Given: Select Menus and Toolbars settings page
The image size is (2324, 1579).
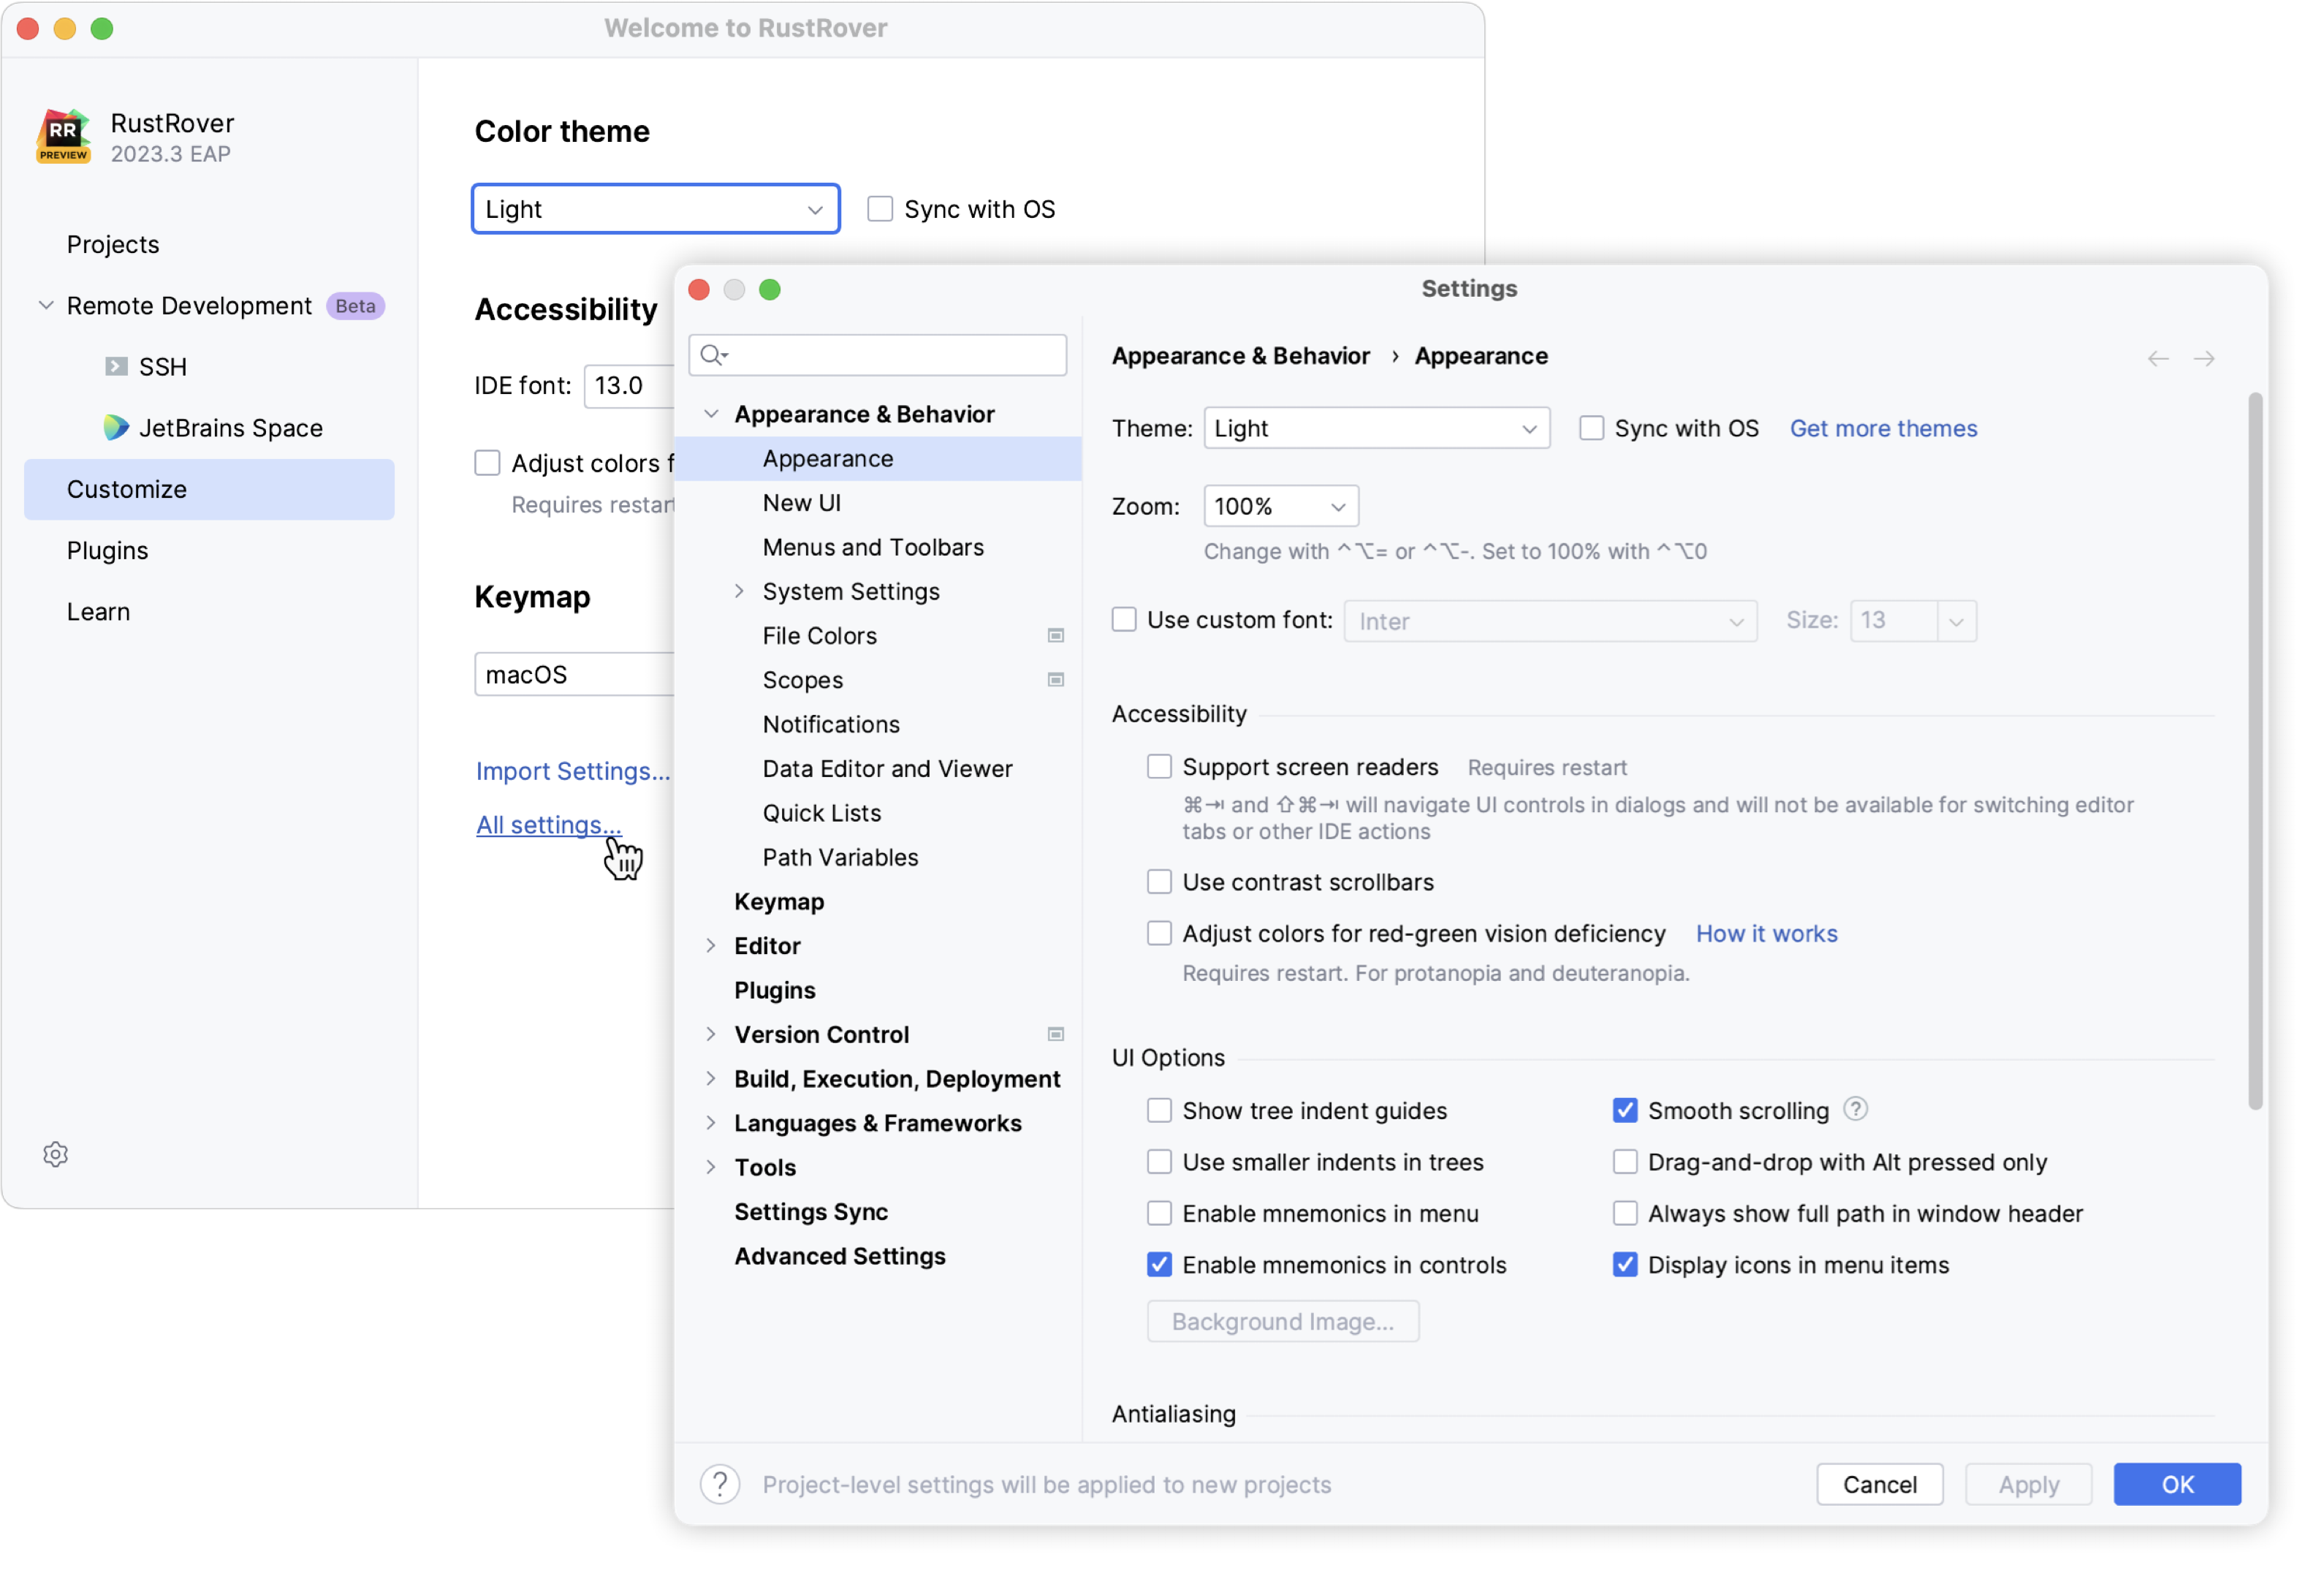Looking at the screenshot, I should point(872,547).
